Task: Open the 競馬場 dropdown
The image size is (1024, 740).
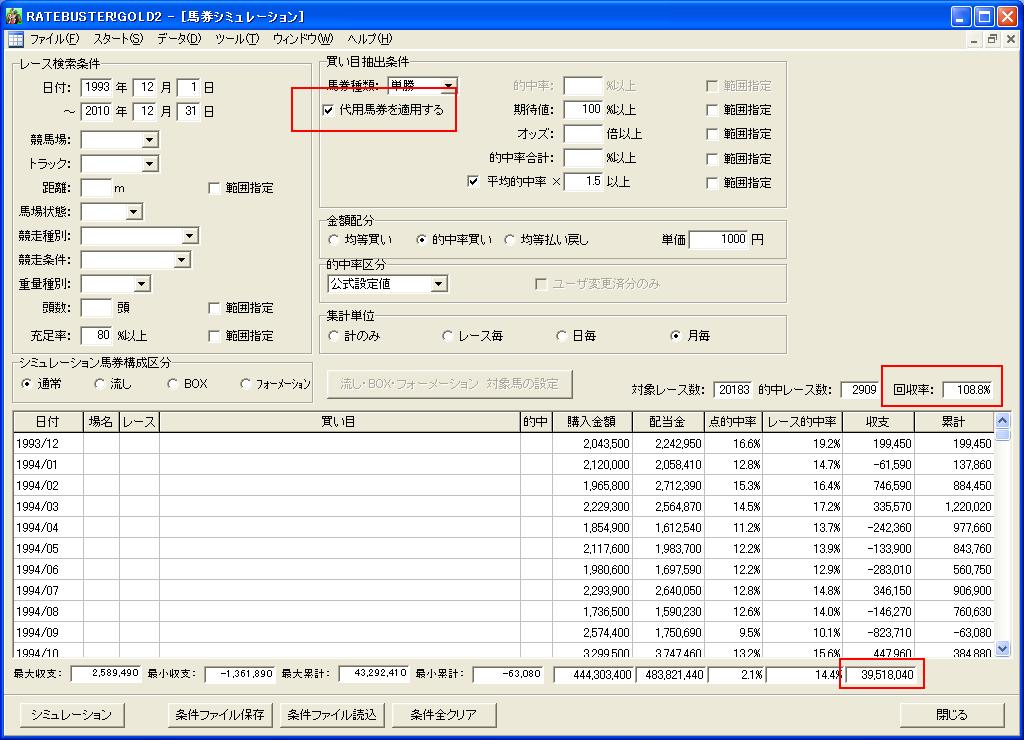Action: 150,140
